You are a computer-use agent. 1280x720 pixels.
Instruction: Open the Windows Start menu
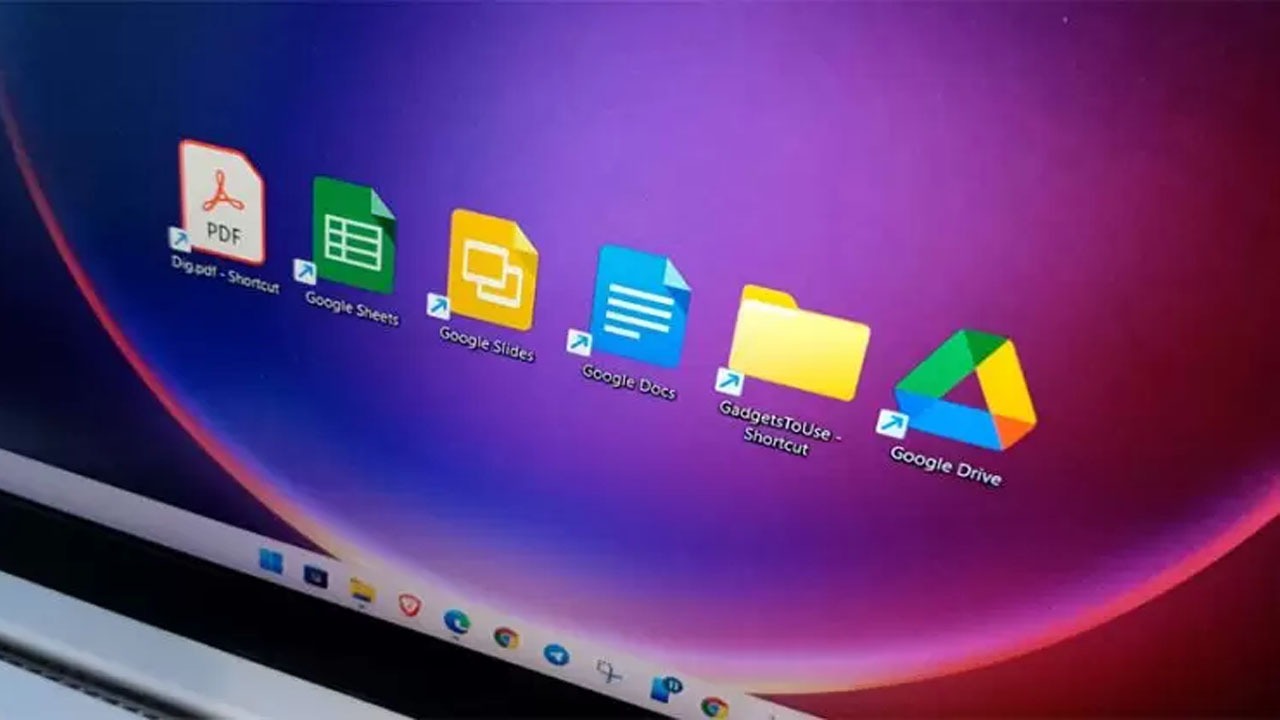pos(270,561)
